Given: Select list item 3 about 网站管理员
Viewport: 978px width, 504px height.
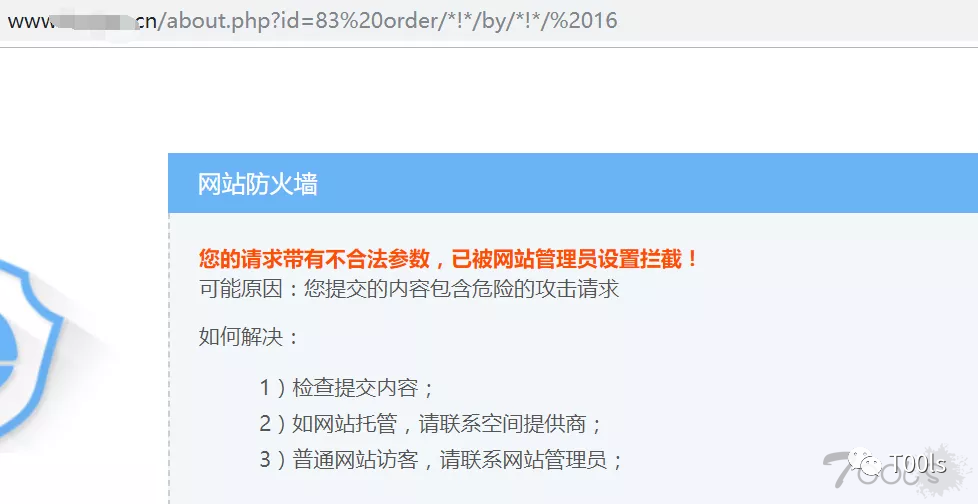Looking at the screenshot, I should pos(442,460).
